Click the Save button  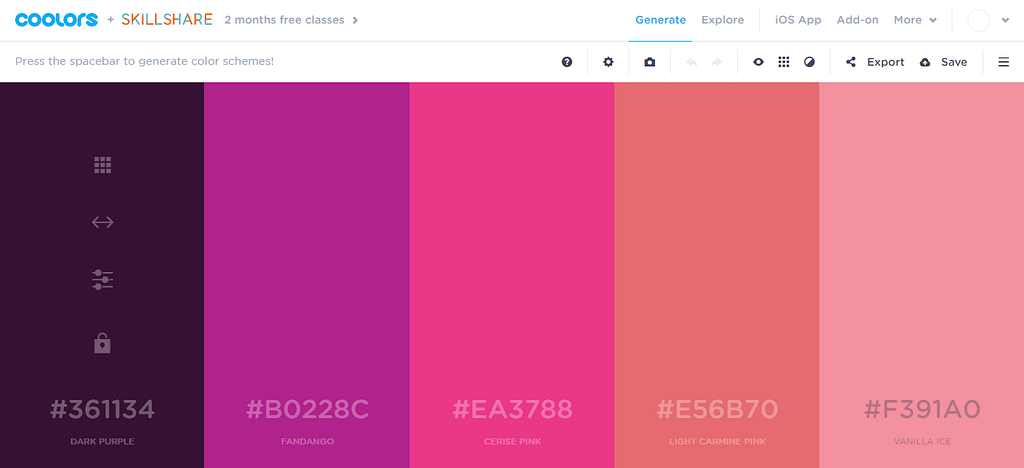[x=954, y=62]
